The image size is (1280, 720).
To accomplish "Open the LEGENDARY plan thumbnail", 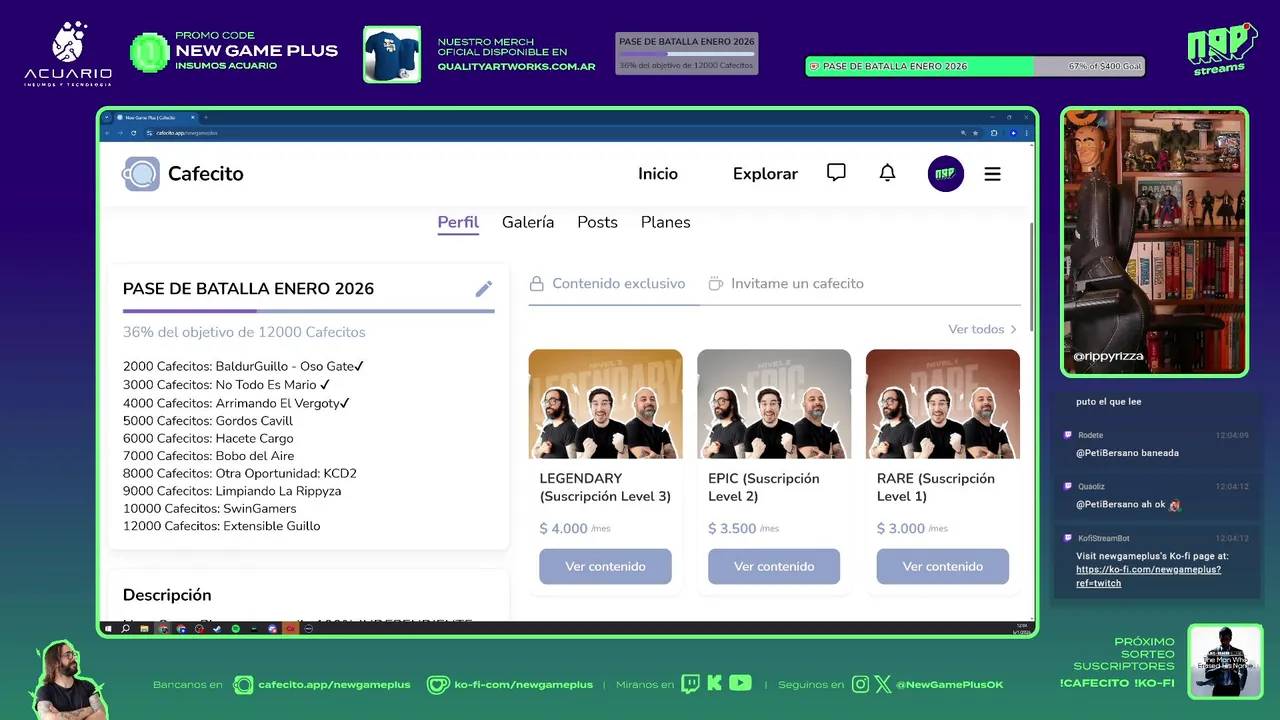I will pyautogui.click(x=605, y=404).
